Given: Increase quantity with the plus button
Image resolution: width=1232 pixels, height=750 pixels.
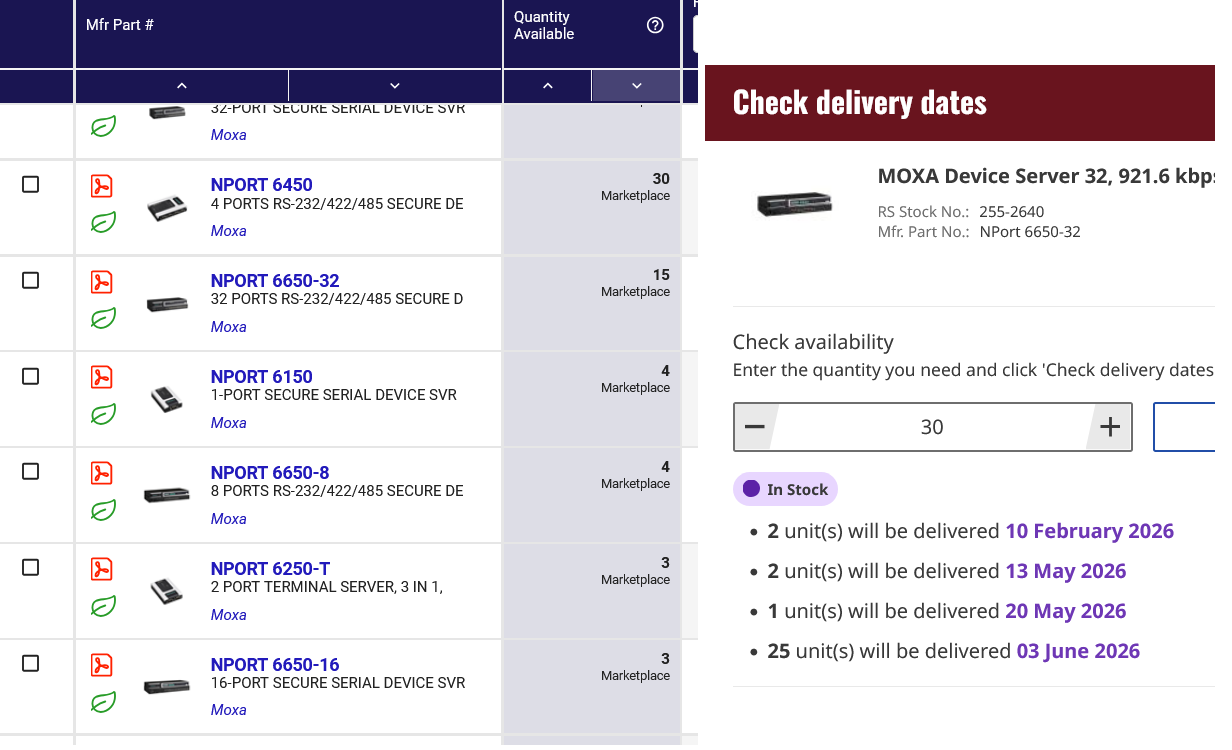Looking at the screenshot, I should tap(1109, 427).
